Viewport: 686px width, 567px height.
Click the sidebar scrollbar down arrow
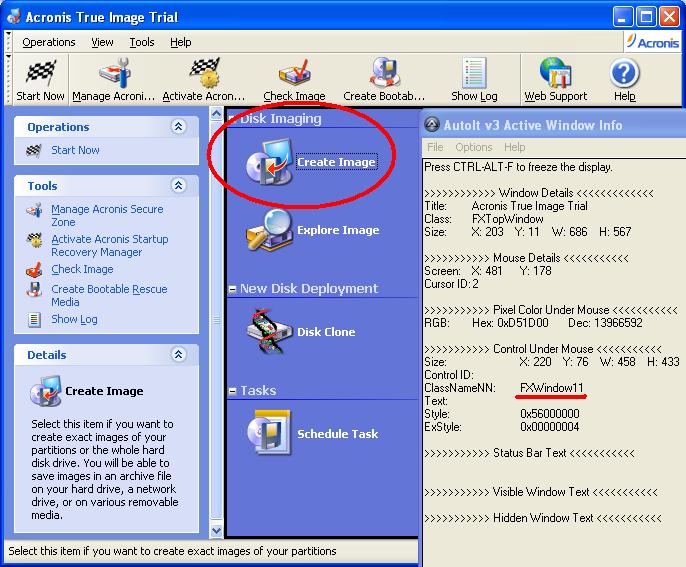coord(216,531)
